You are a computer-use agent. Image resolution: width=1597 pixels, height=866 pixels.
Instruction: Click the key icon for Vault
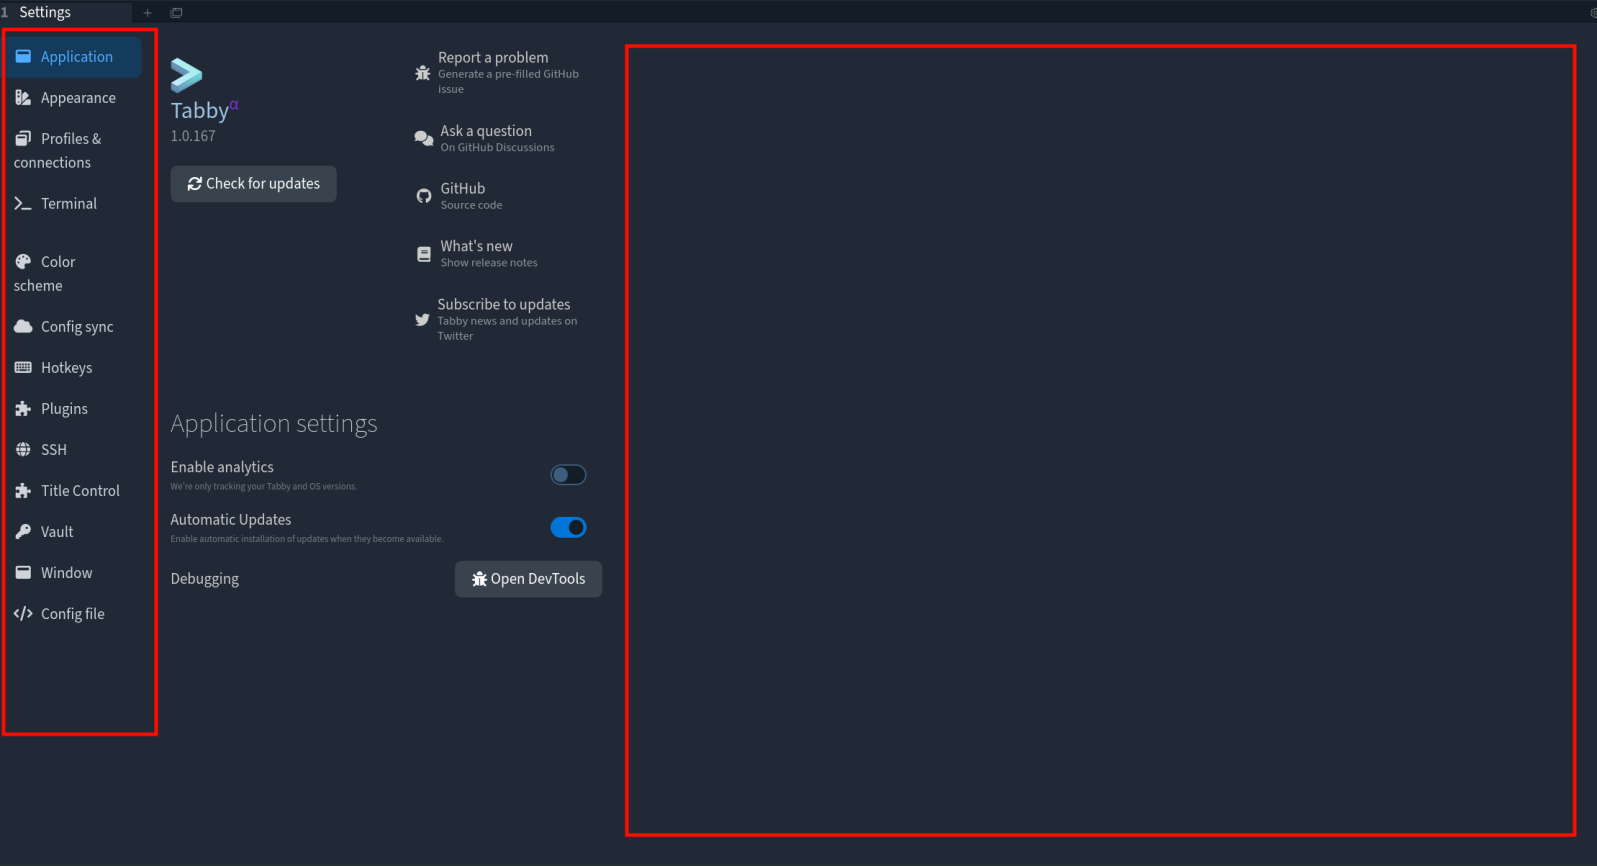point(23,532)
